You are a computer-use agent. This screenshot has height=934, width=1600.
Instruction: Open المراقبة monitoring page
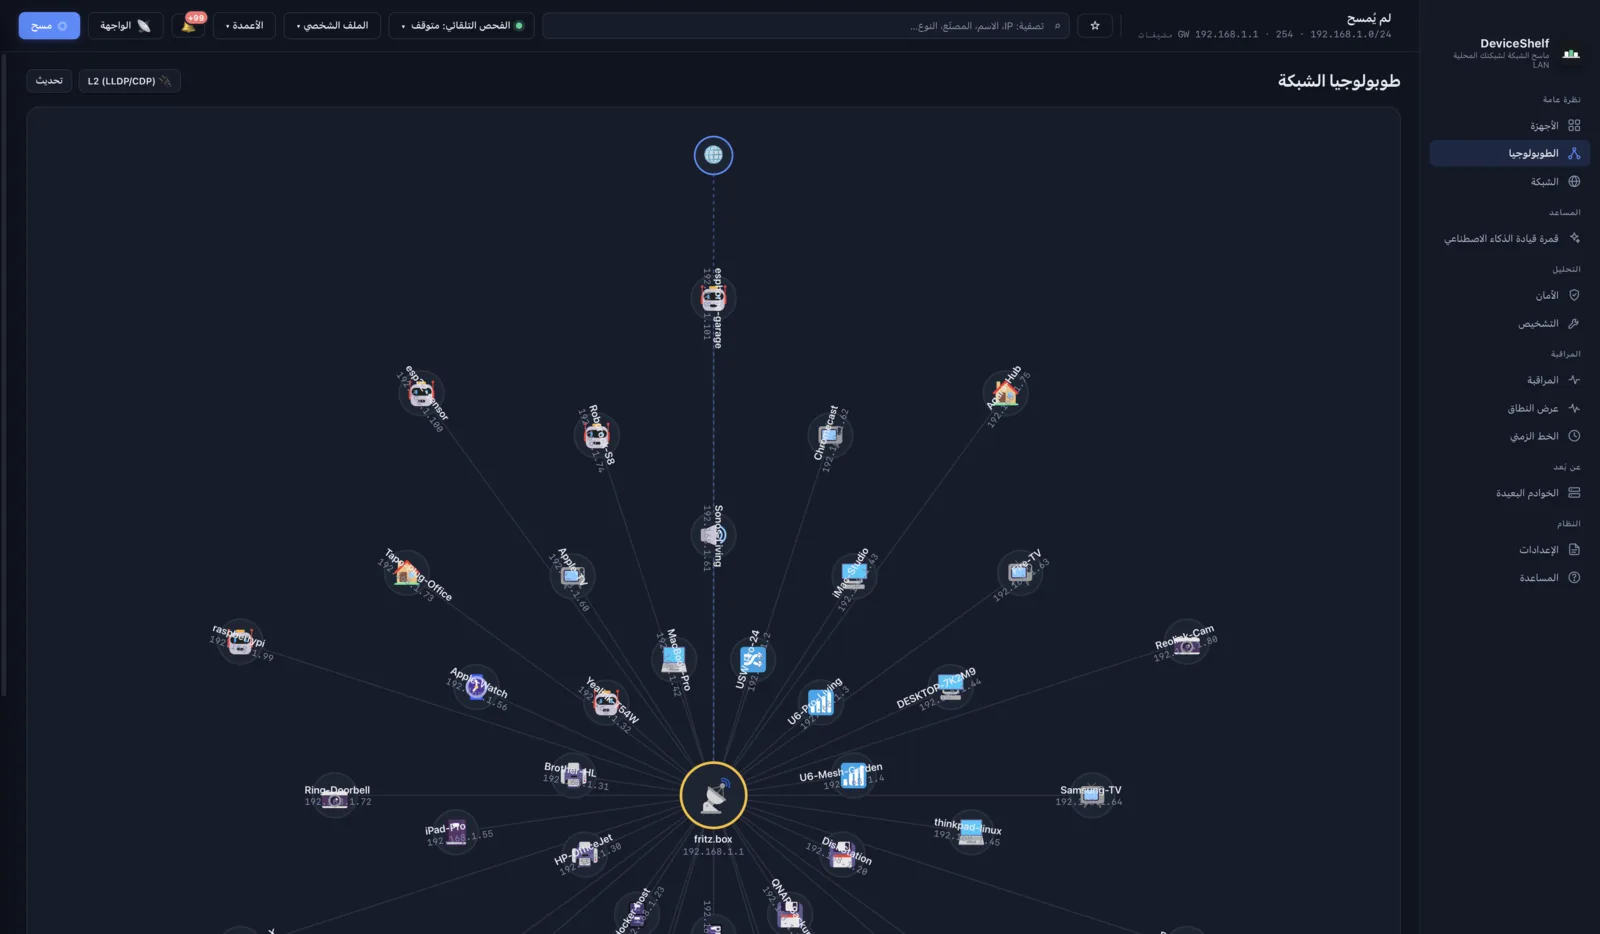[1510, 380]
